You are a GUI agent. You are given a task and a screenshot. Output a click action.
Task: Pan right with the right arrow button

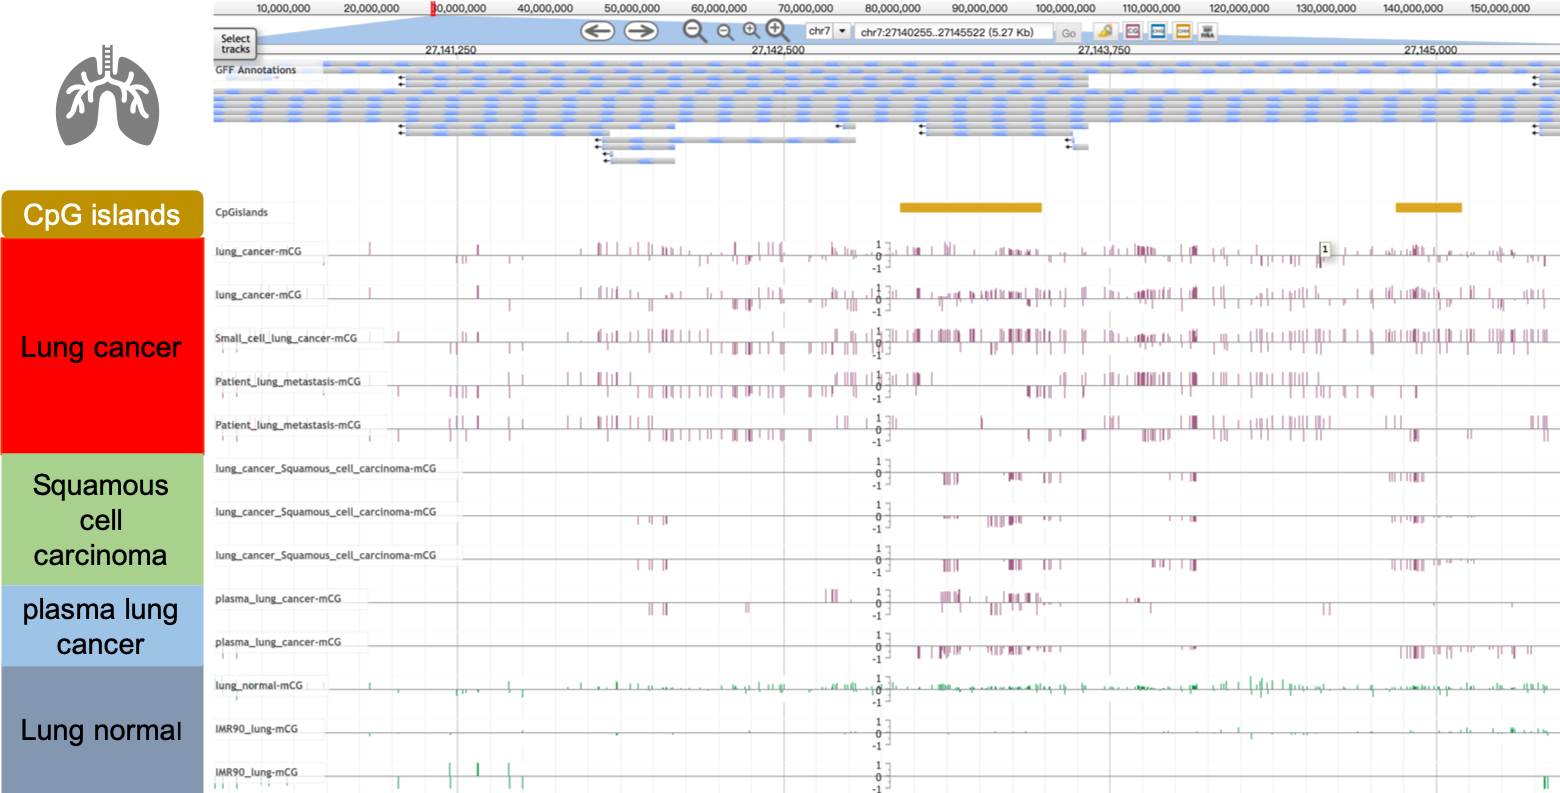pyautogui.click(x=641, y=31)
